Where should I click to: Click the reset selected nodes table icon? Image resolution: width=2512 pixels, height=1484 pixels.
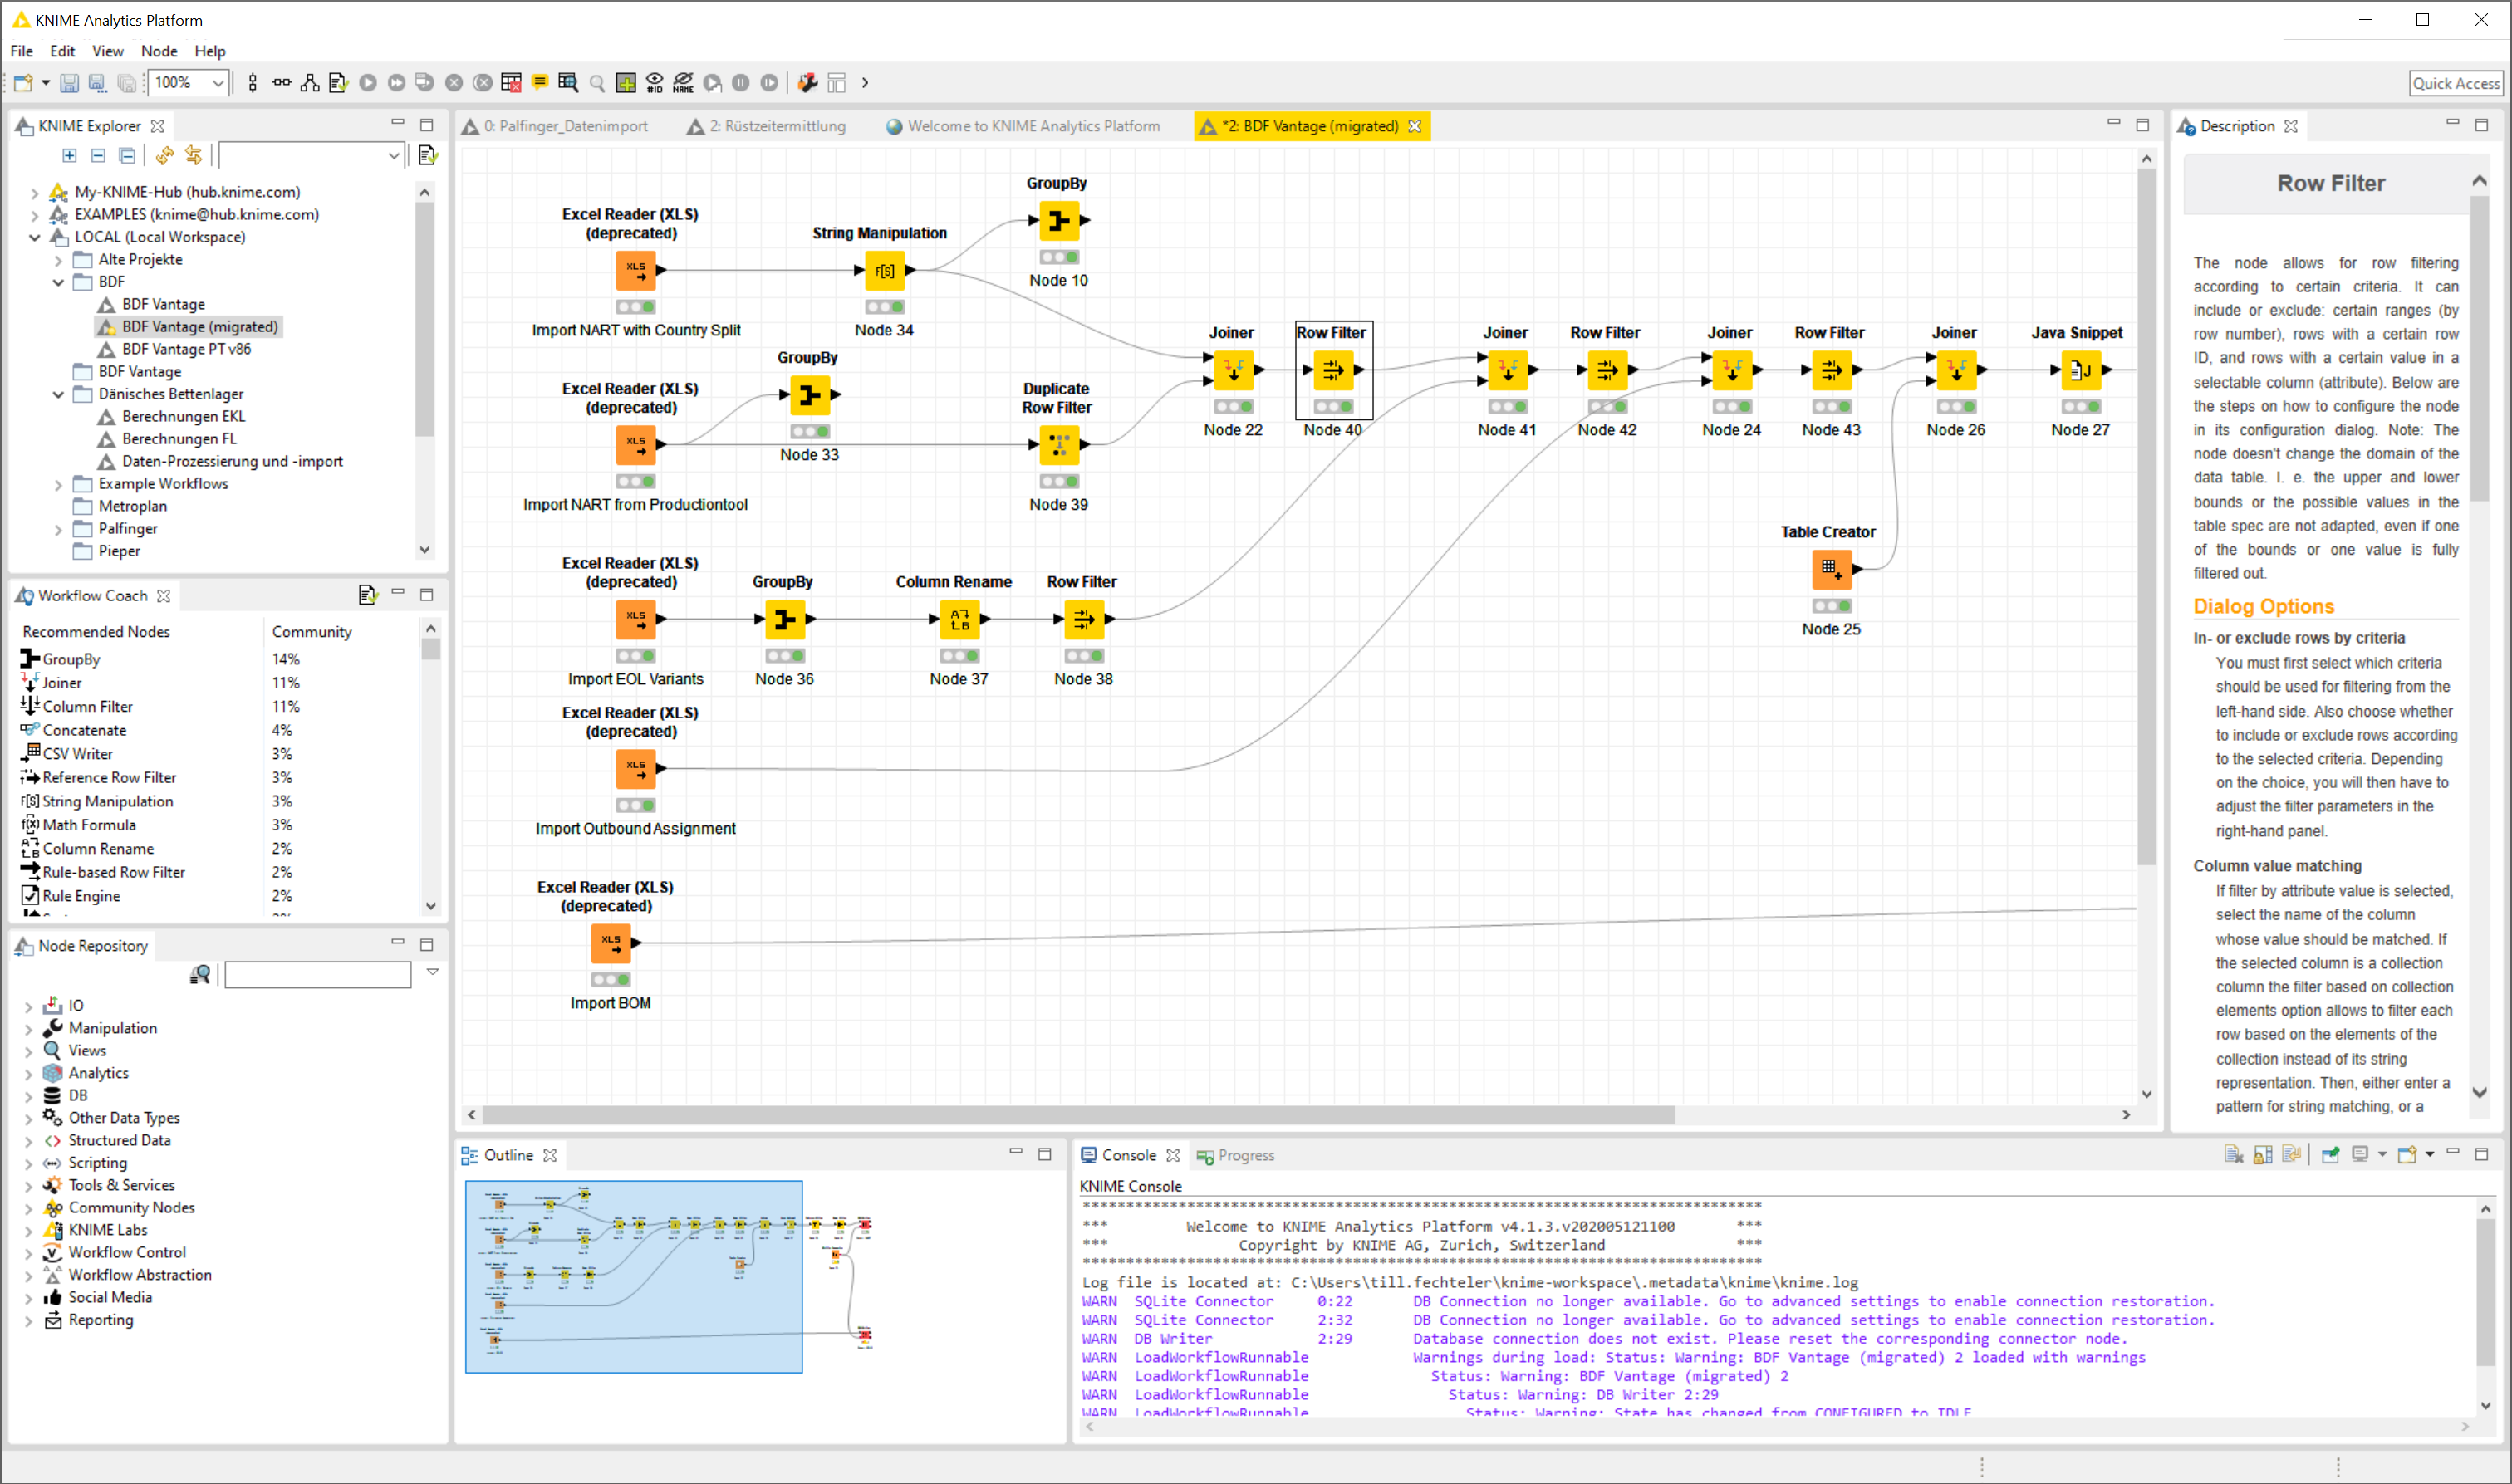pos(511,83)
